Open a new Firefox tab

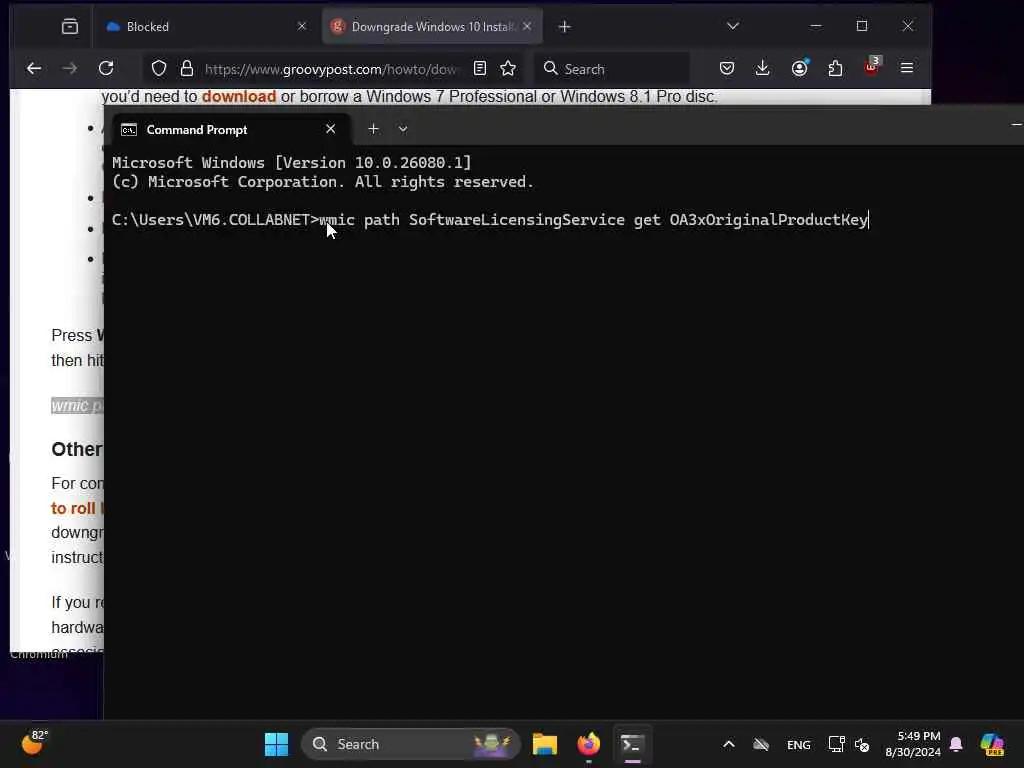tap(565, 27)
